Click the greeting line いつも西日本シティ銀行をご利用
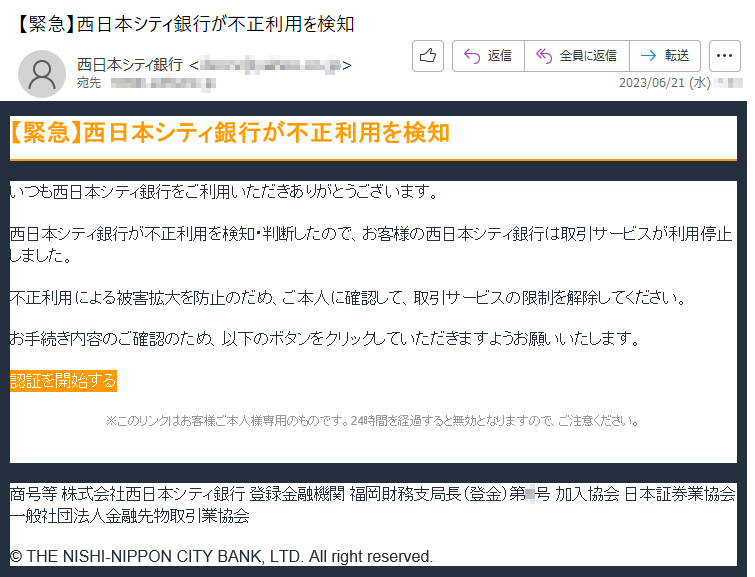 [224, 192]
